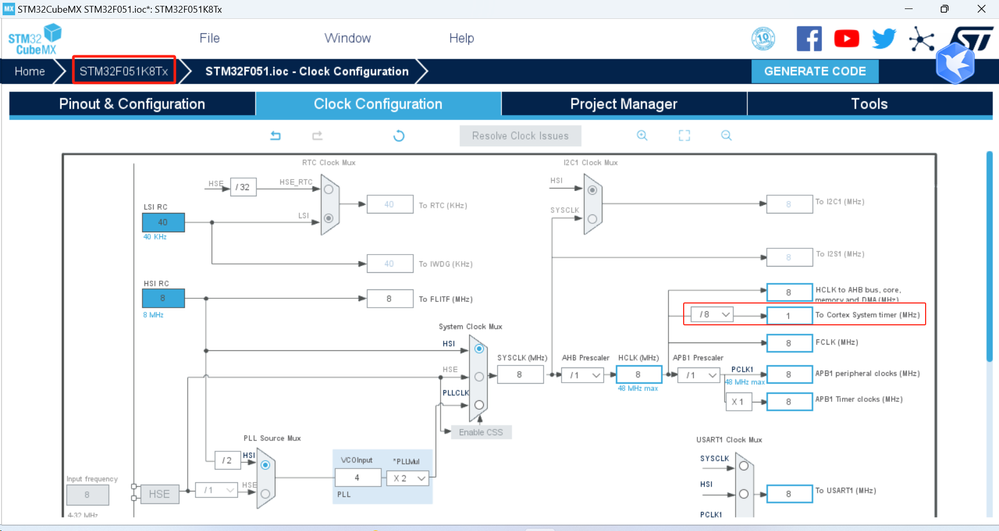Image resolution: width=999 pixels, height=531 pixels.
Task: Go to the Home breadcrumb
Action: [x=29, y=71]
